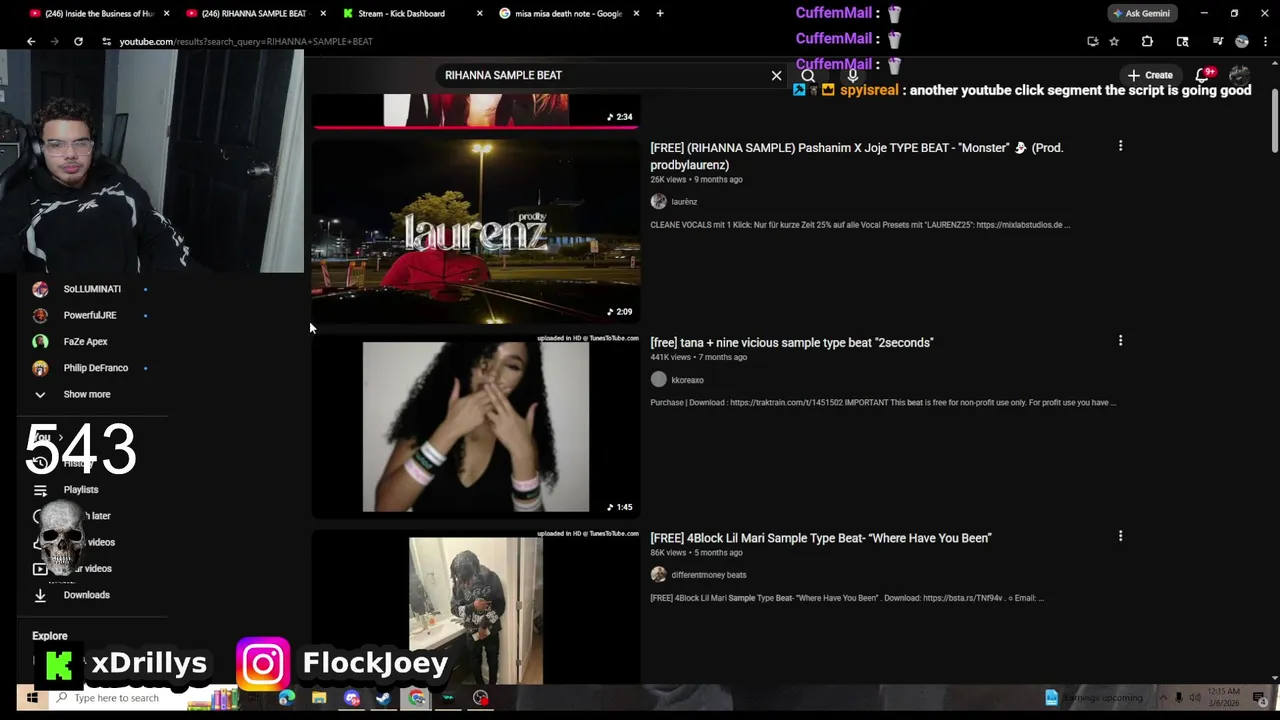Open differentmoney beats channel avatar
Image resolution: width=1280 pixels, height=720 pixels.
pos(658,574)
